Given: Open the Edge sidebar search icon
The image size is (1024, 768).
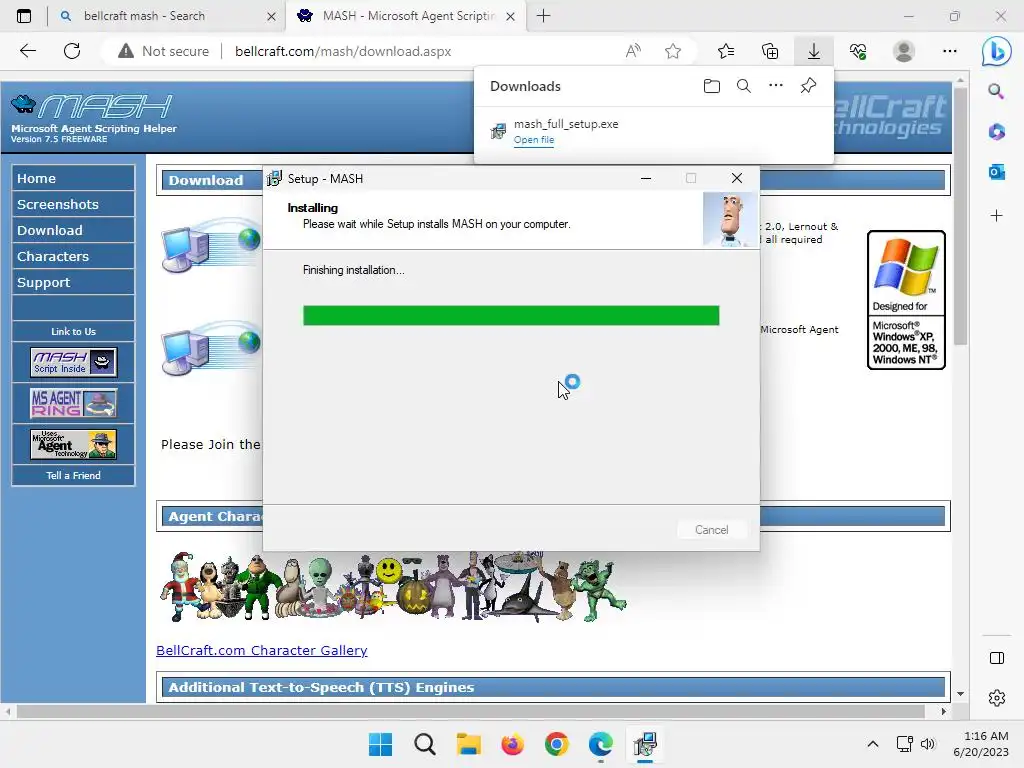Looking at the screenshot, I should [996, 91].
